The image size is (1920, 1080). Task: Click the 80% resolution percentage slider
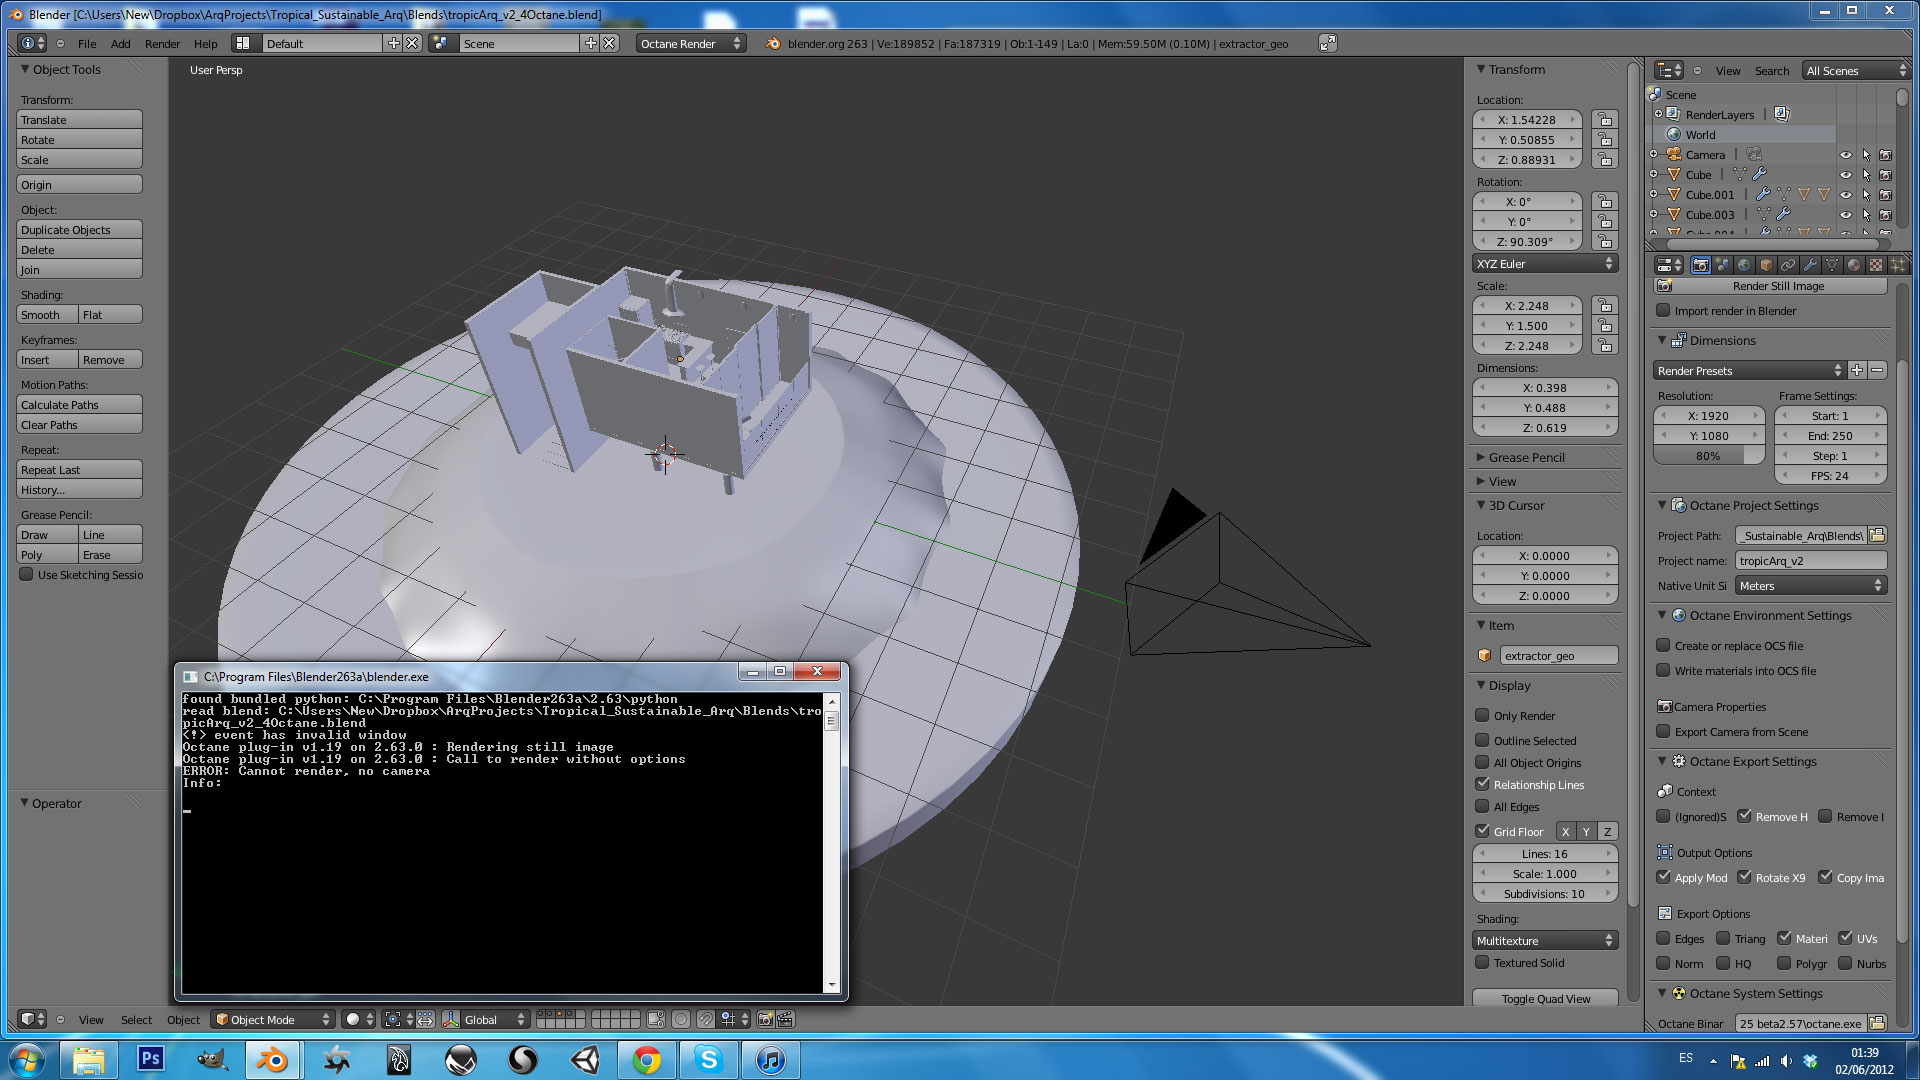pos(1709,456)
